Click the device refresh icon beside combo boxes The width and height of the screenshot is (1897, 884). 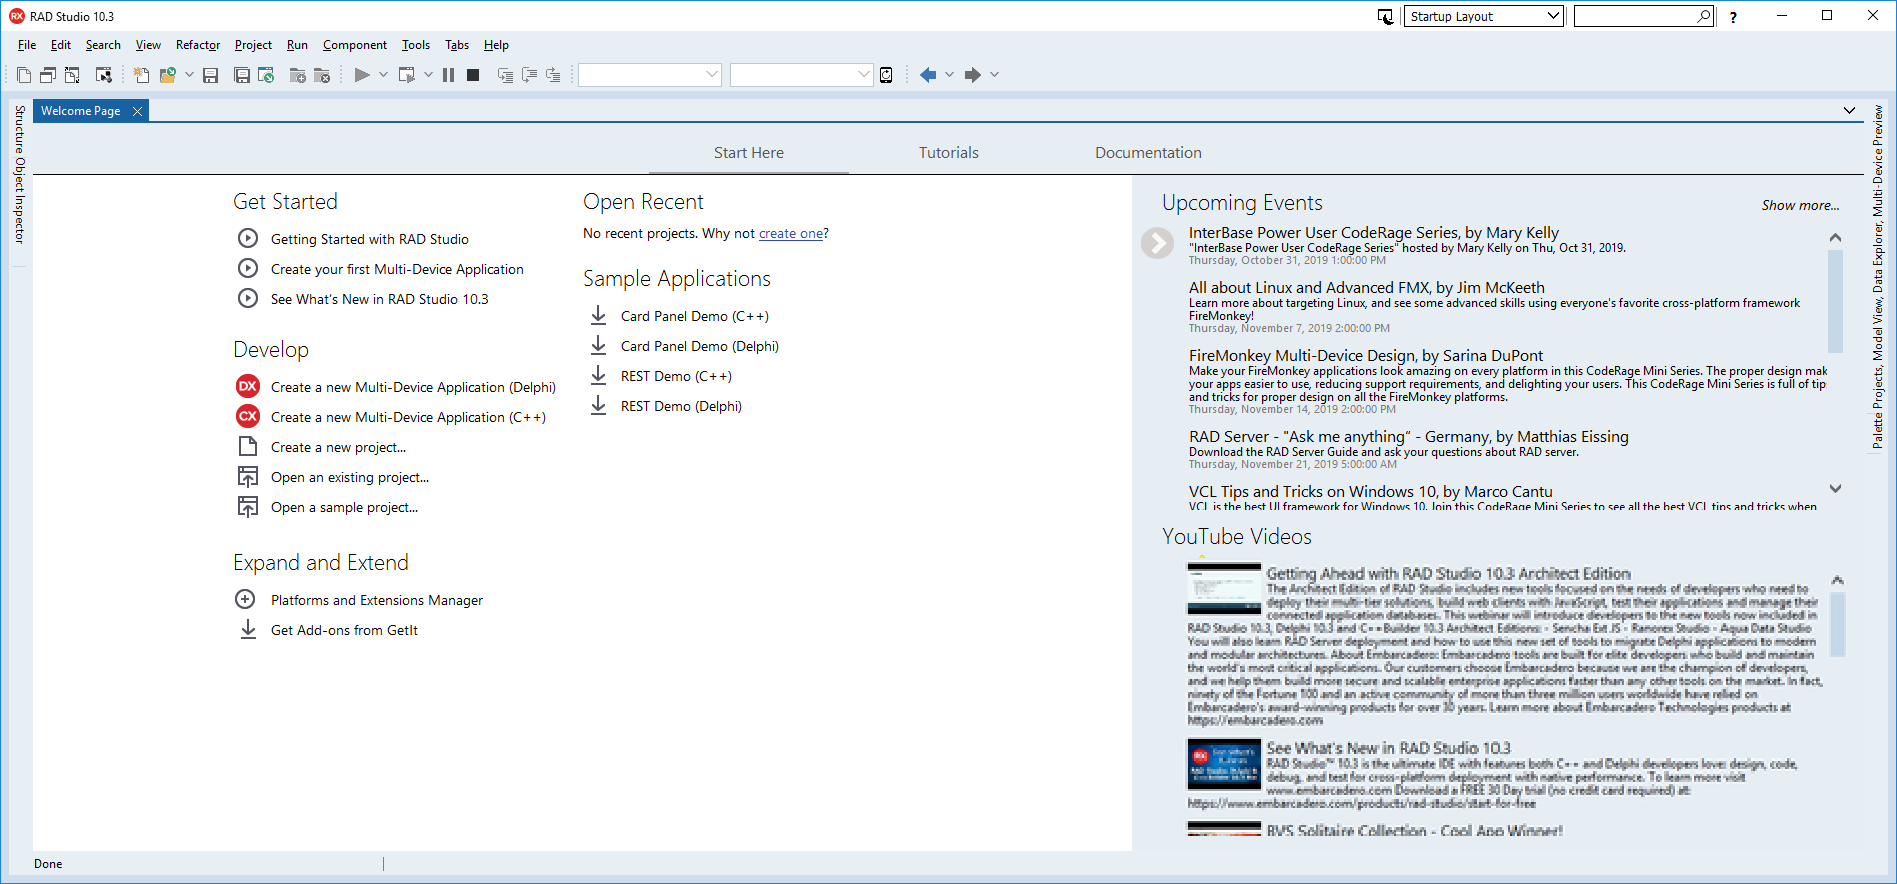point(886,75)
